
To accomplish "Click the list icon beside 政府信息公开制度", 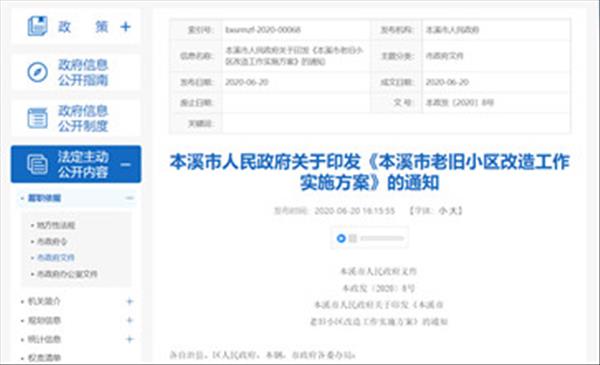I will [x=38, y=118].
